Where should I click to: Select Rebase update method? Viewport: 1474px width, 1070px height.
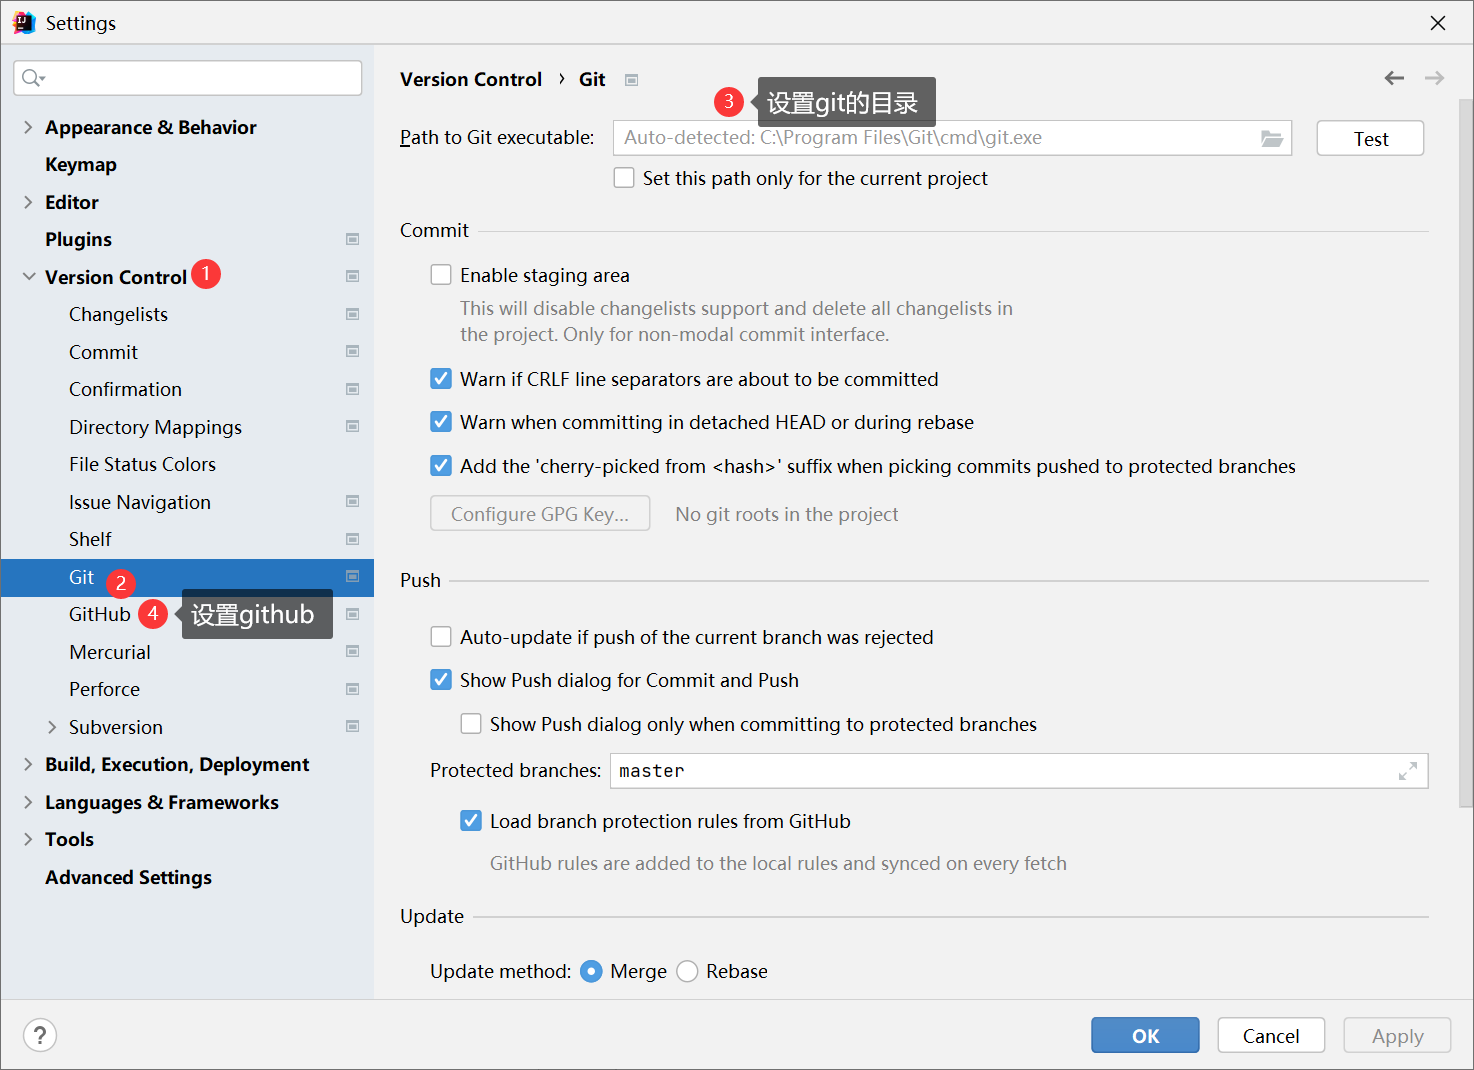pyautogui.click(x=687, y=971)
